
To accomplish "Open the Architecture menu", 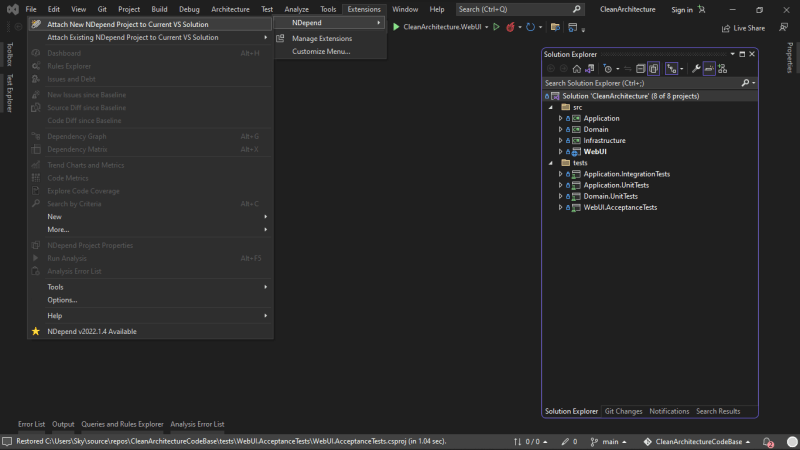I will tap(230, 9).
